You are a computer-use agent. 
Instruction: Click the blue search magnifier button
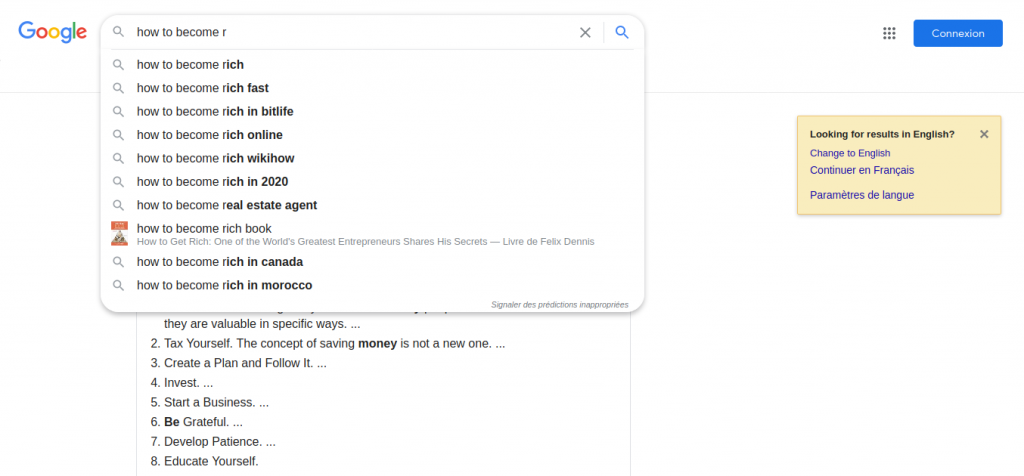tap(622, 33)
